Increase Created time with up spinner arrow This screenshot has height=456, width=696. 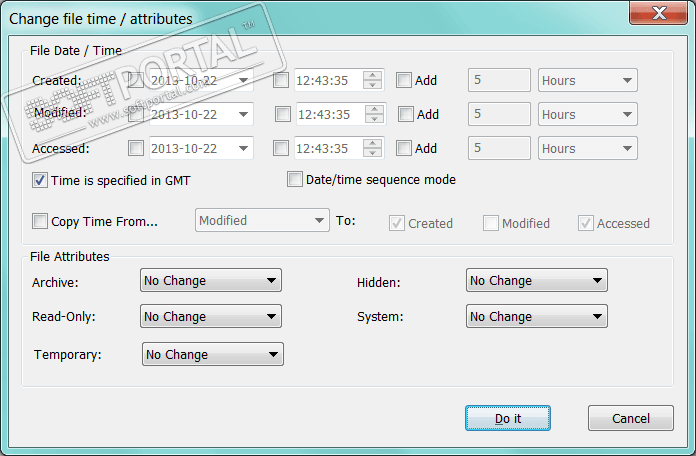tap(372, 75)
